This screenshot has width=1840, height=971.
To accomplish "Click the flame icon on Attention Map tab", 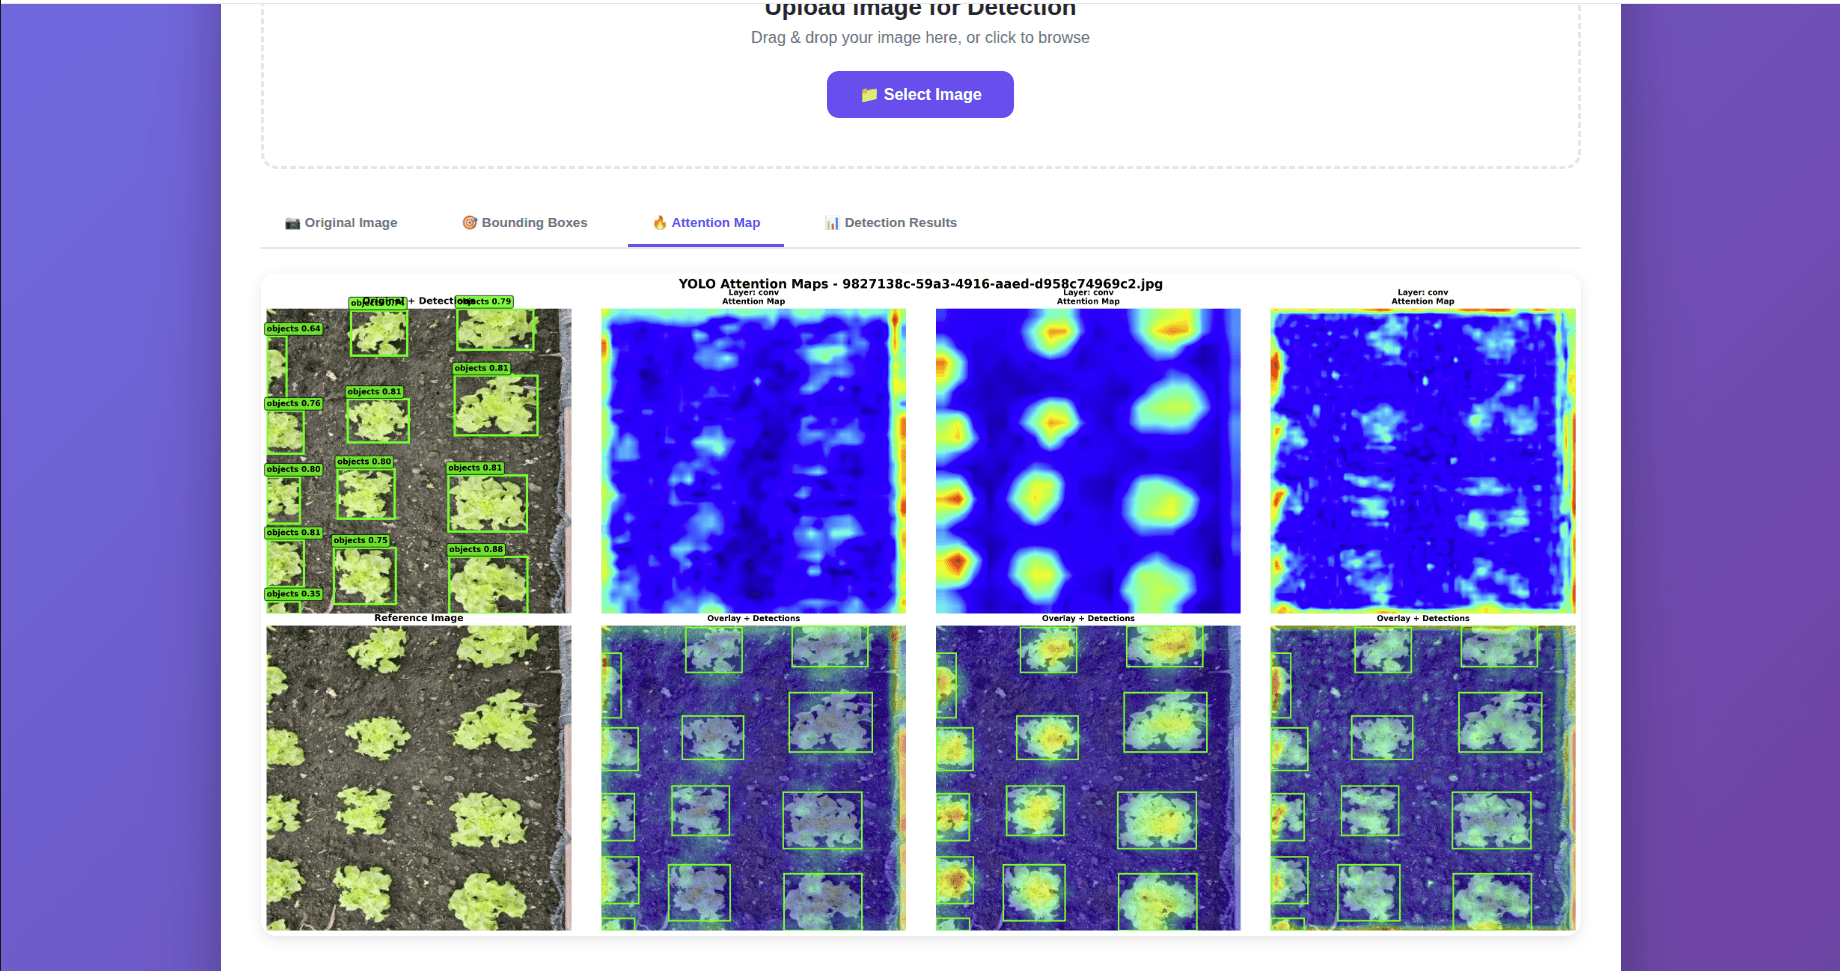I will pos(660,222).
